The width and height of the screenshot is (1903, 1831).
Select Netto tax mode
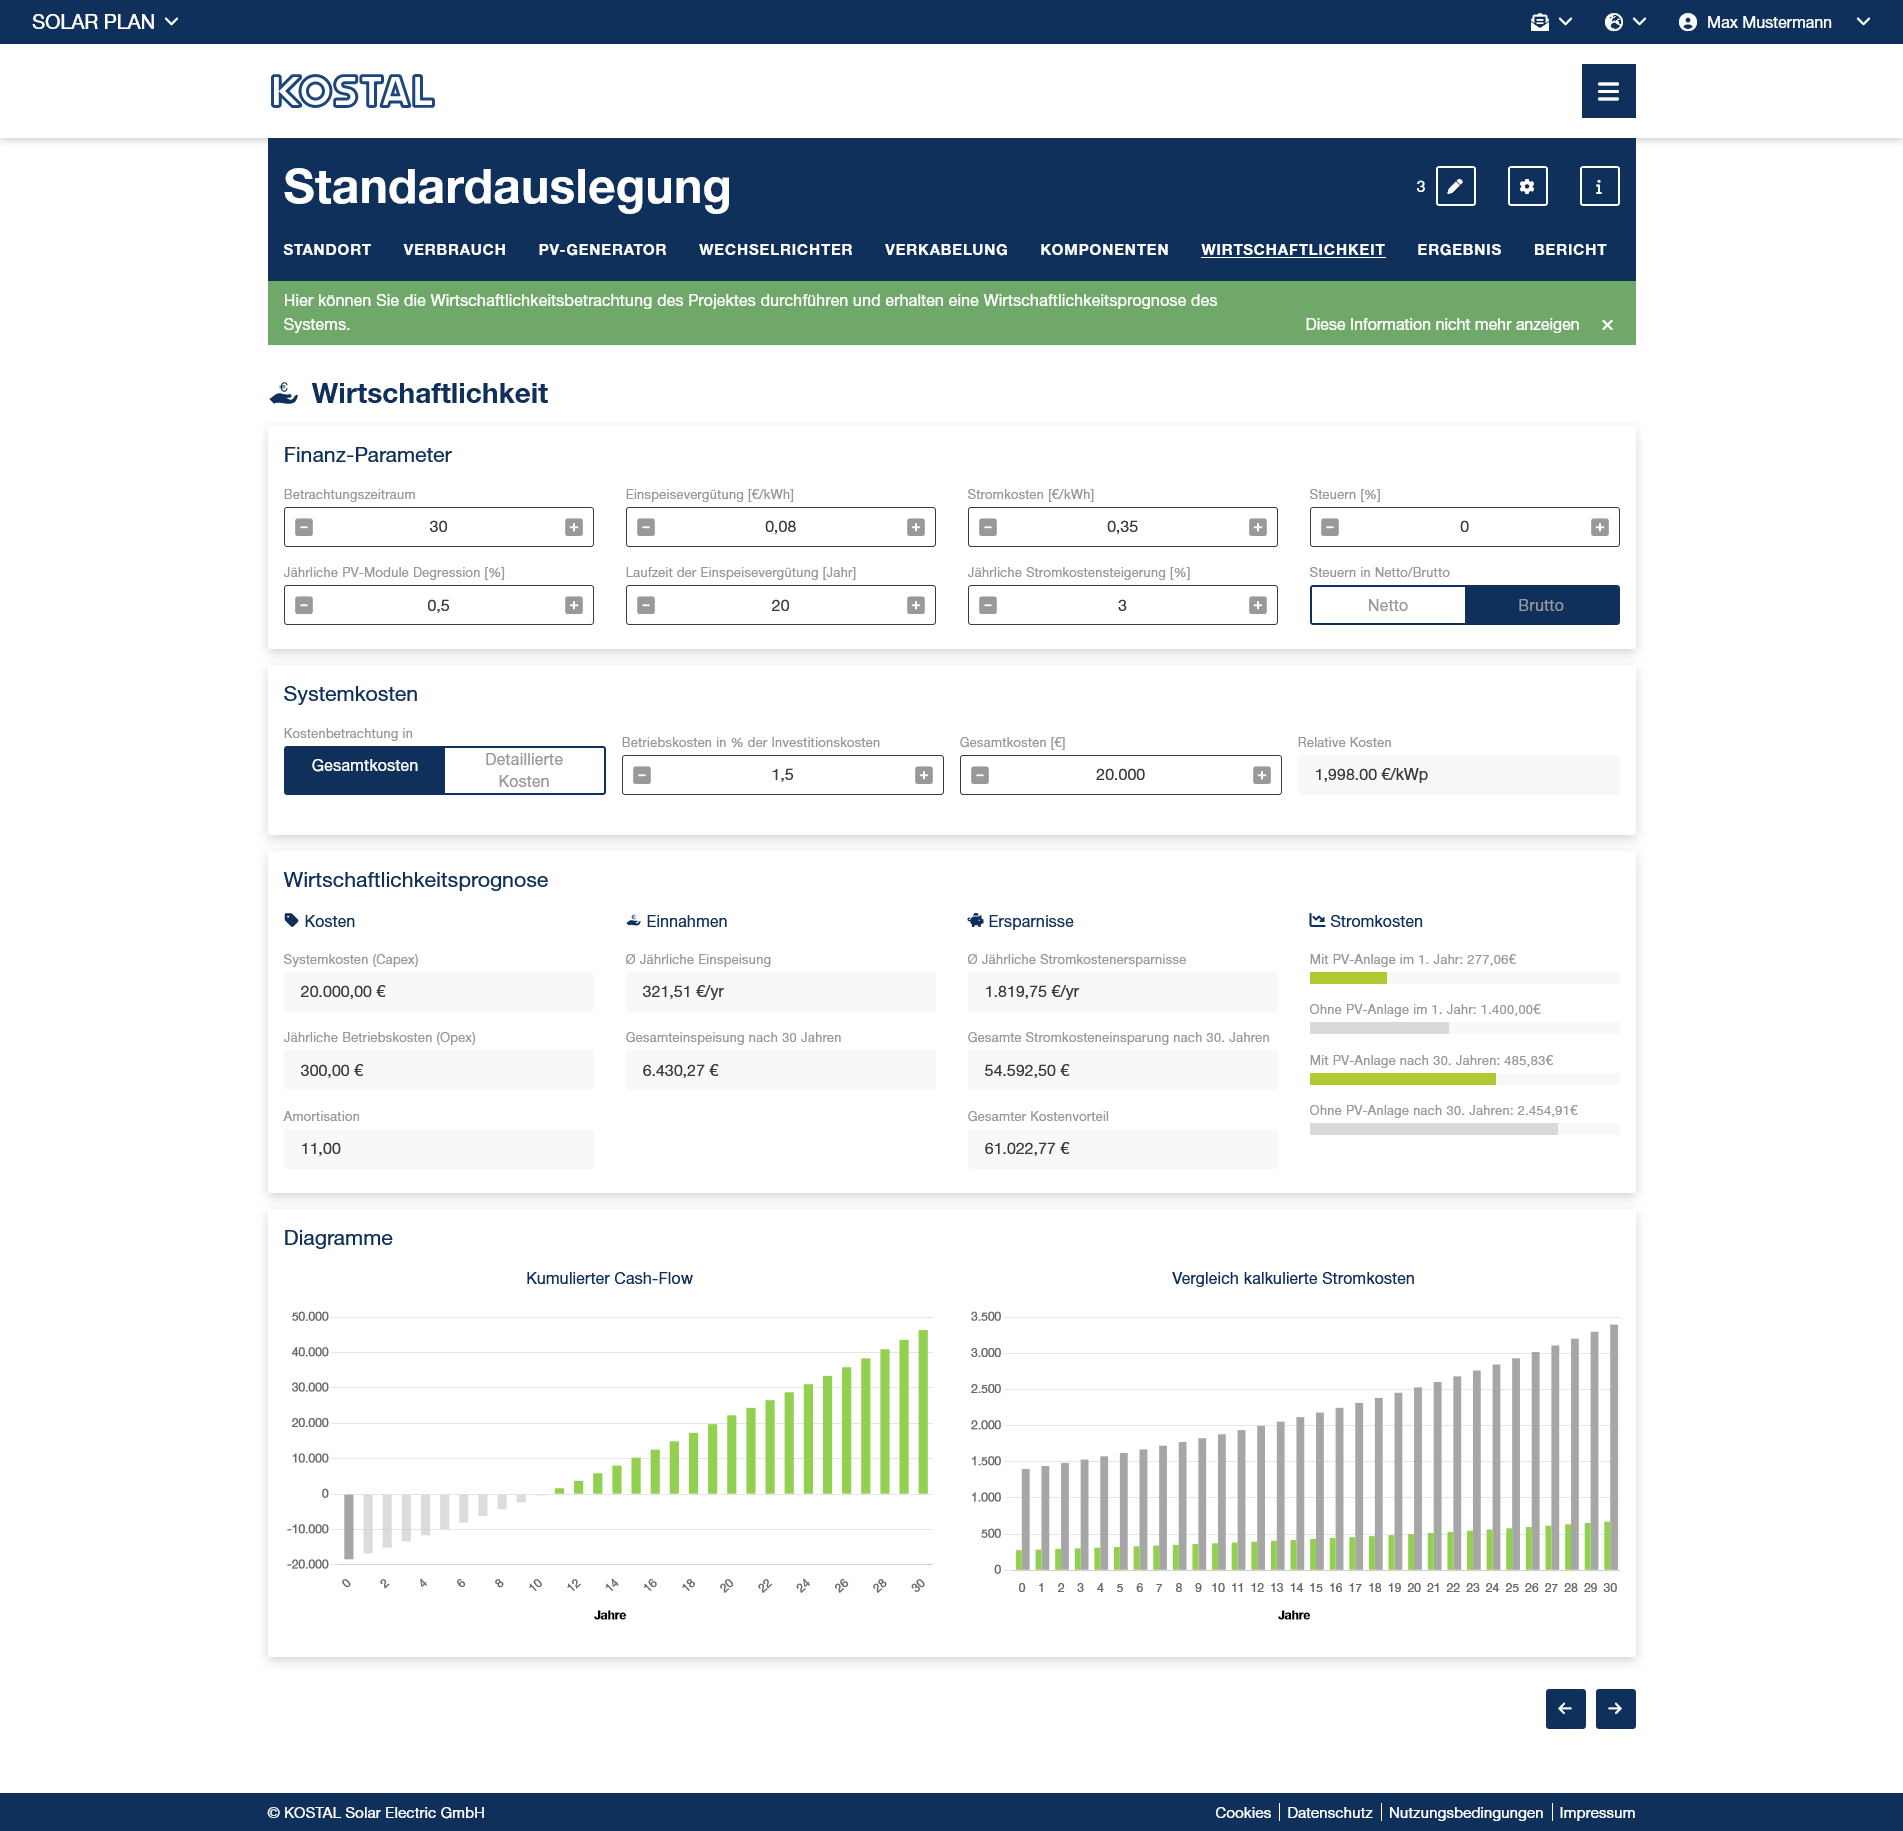(x=1387, y=605)
